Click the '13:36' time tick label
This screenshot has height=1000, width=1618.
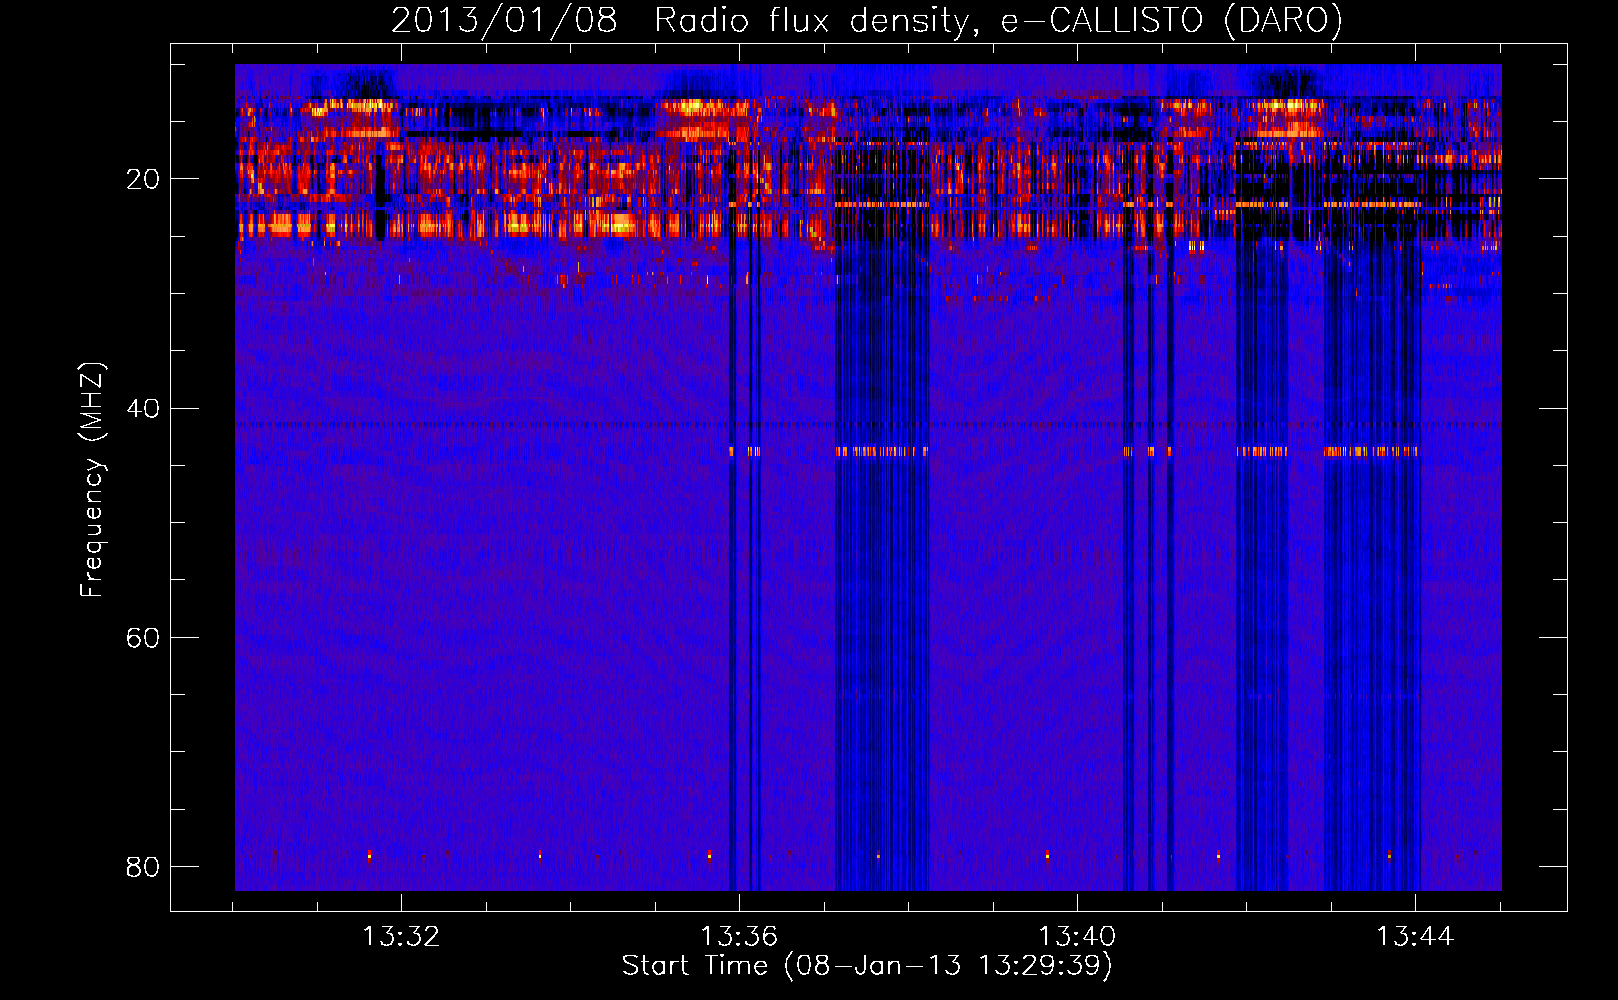(x=739, y=937)
